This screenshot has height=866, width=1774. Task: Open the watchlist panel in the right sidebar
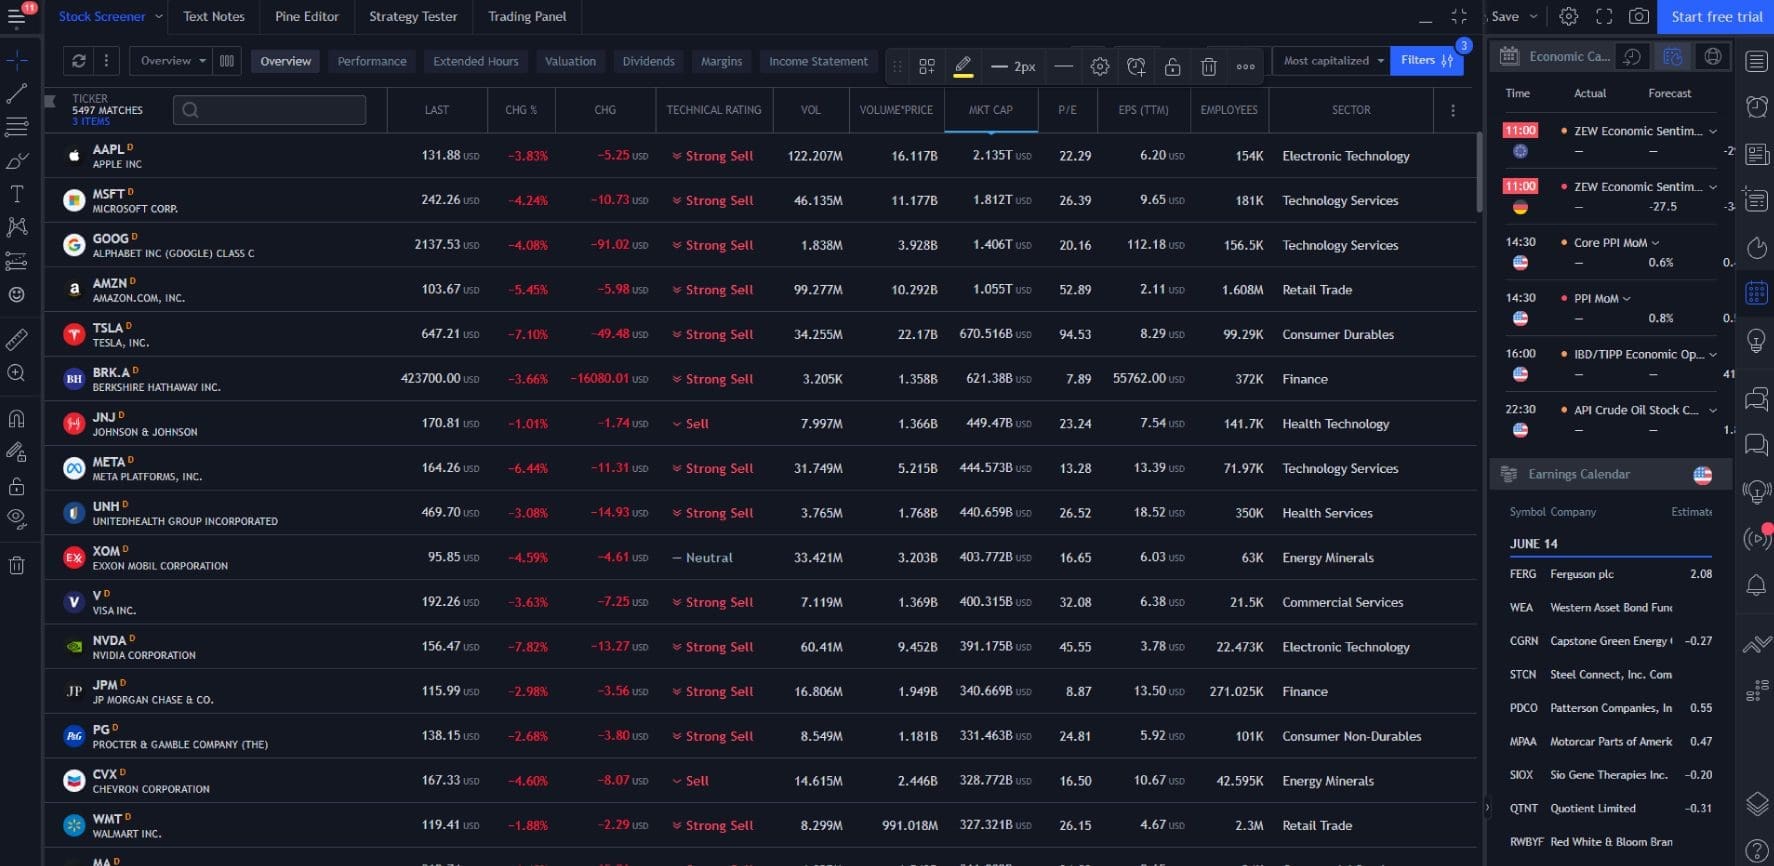tap(1756, 62)
